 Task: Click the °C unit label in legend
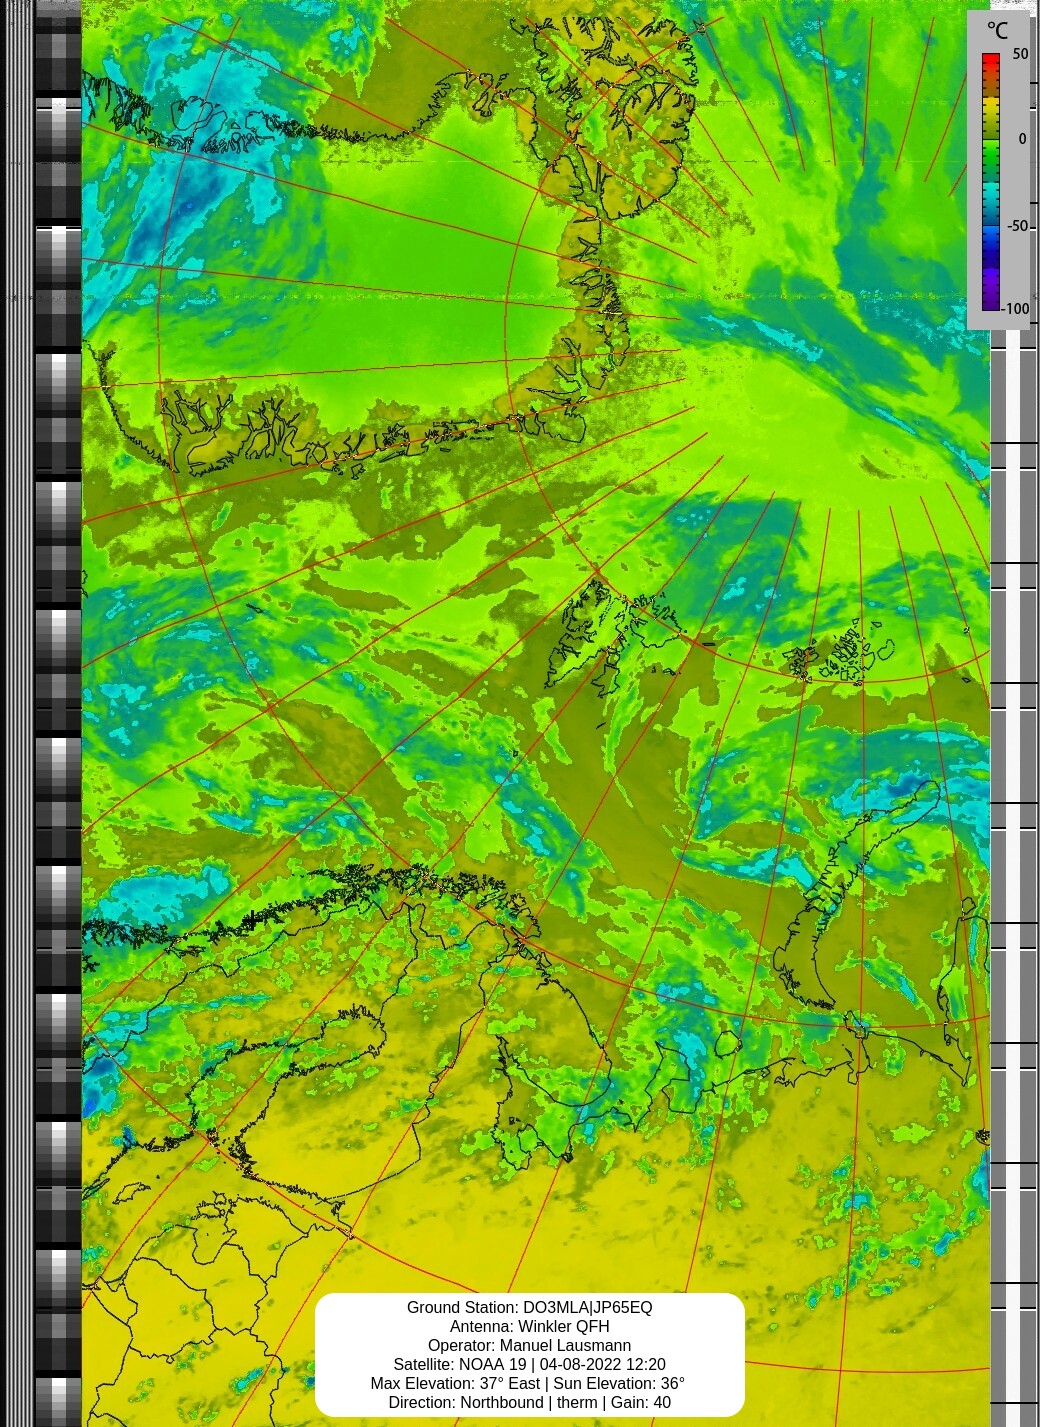[x=997, y=31]
